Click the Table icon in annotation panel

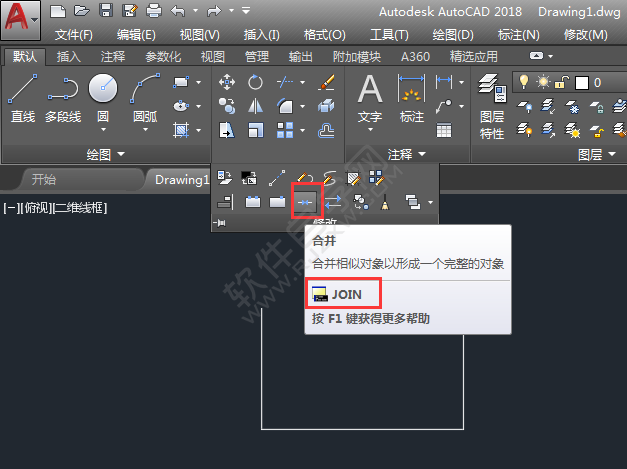click(x=444, y=130)
